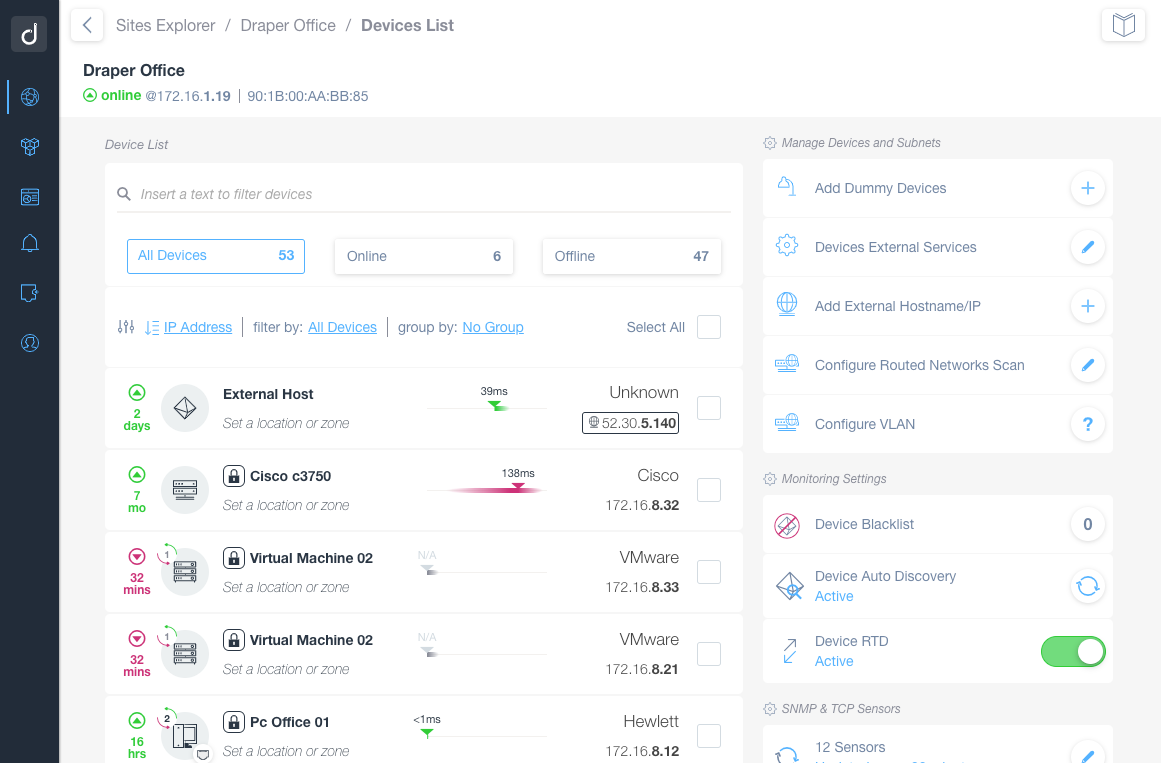Viewport: 1161px width, 763px height.
Task: Refresh Device Auto Discovery
Action: [1088, 586]
